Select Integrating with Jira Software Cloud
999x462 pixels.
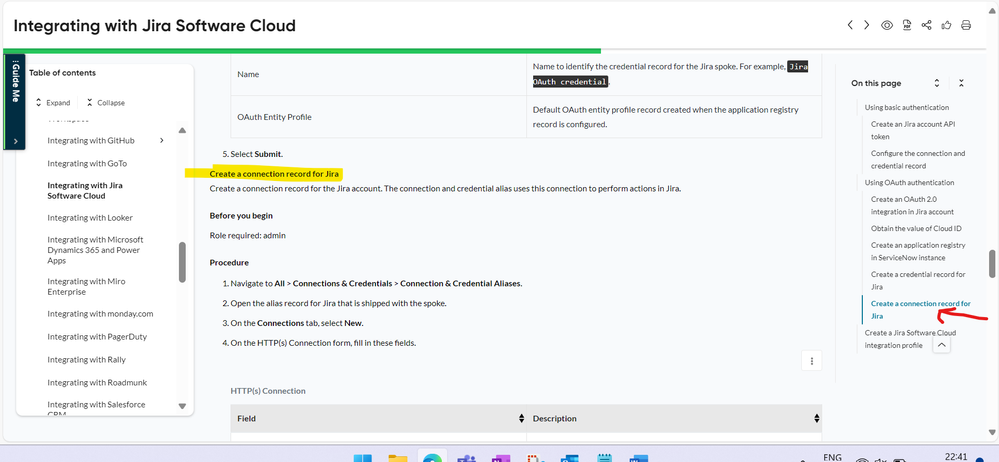click(85, 191)
